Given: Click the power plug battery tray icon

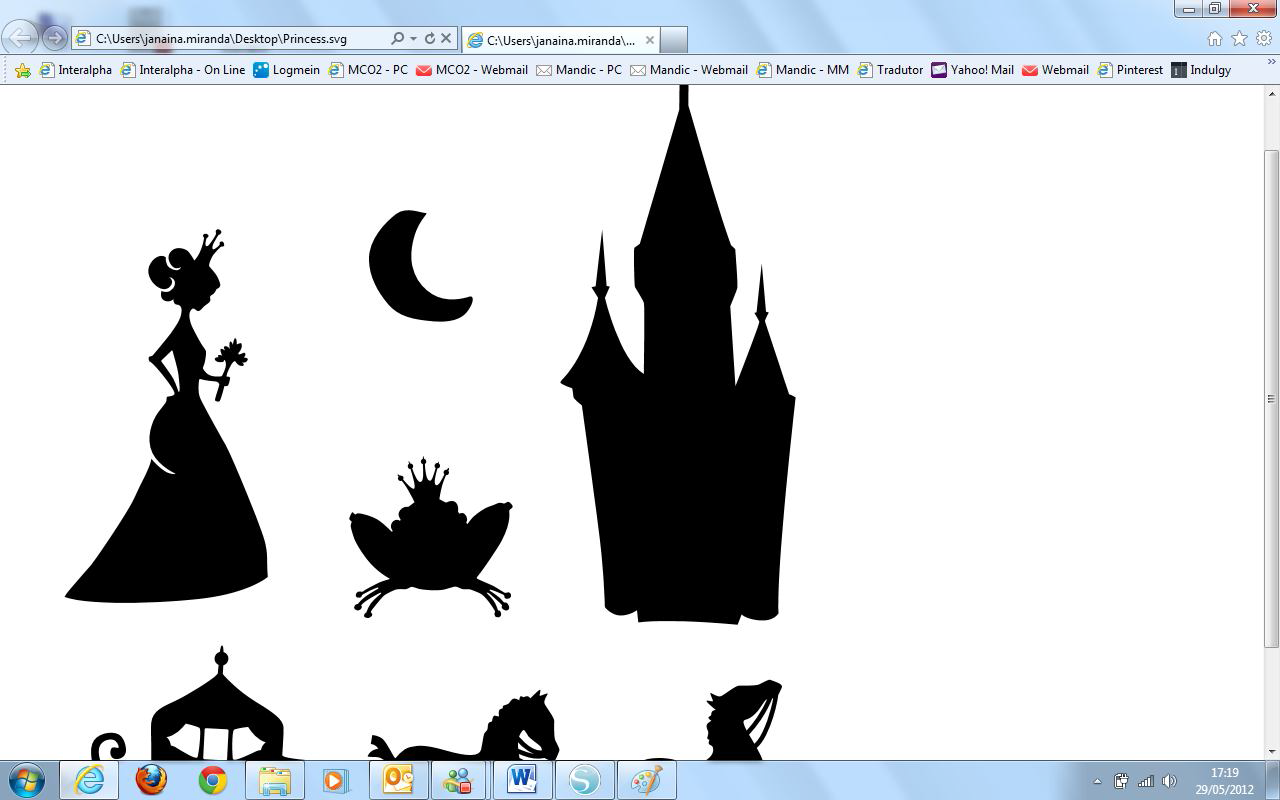Looking at the screenshot, I should (x=1121, y=781).
